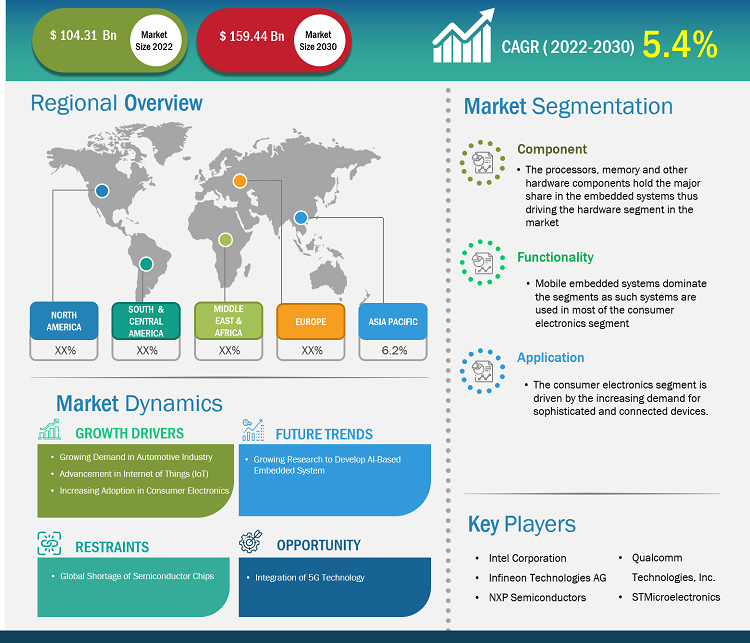Viewport: 750px width, 643px height.
Task: Click the CAGR (2022-2030) label
Action: 568,47
